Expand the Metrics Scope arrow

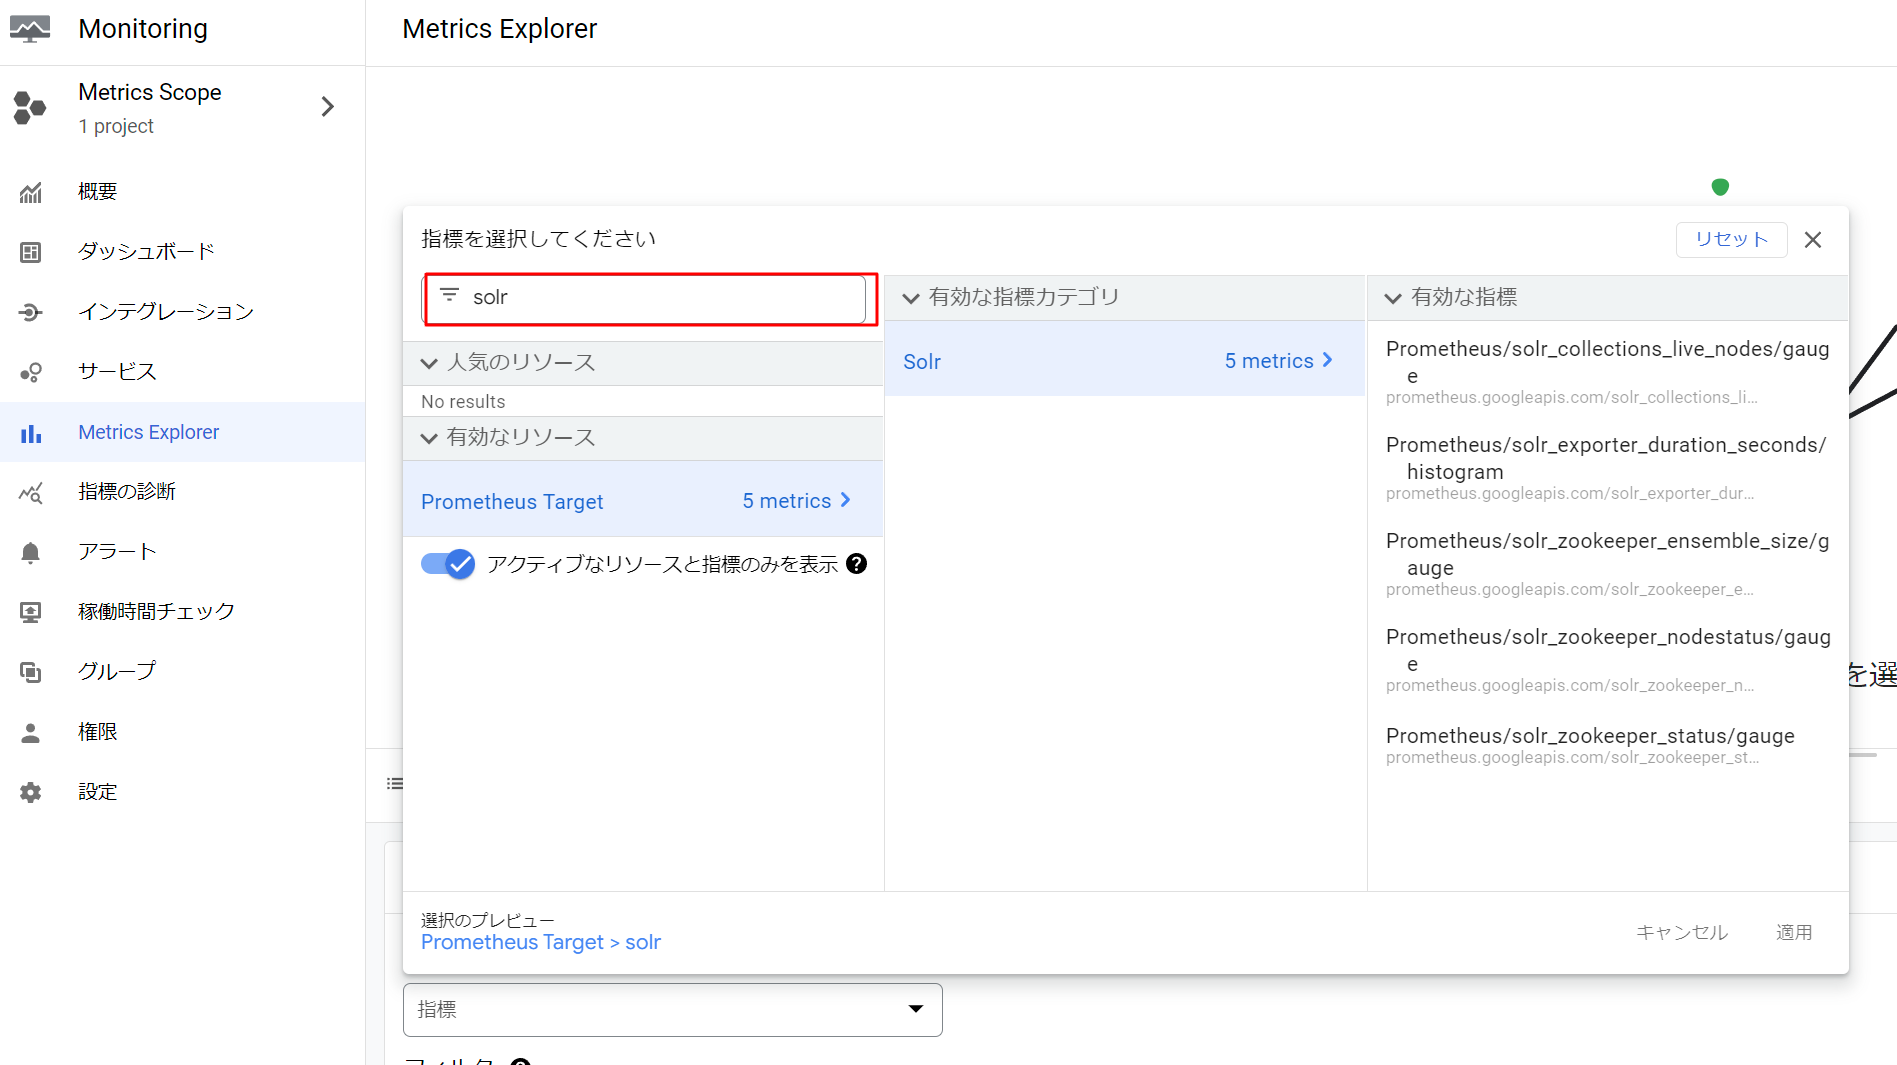[327, 106]
